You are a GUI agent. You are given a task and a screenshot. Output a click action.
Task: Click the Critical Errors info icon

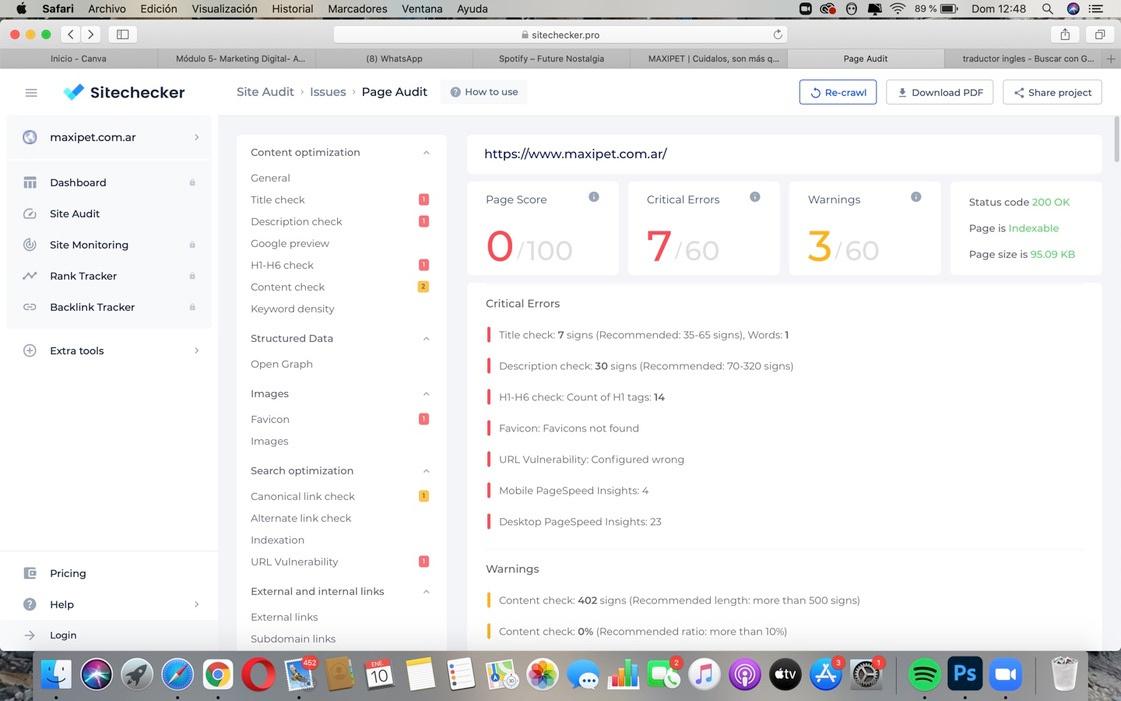(x=754, y=197)
